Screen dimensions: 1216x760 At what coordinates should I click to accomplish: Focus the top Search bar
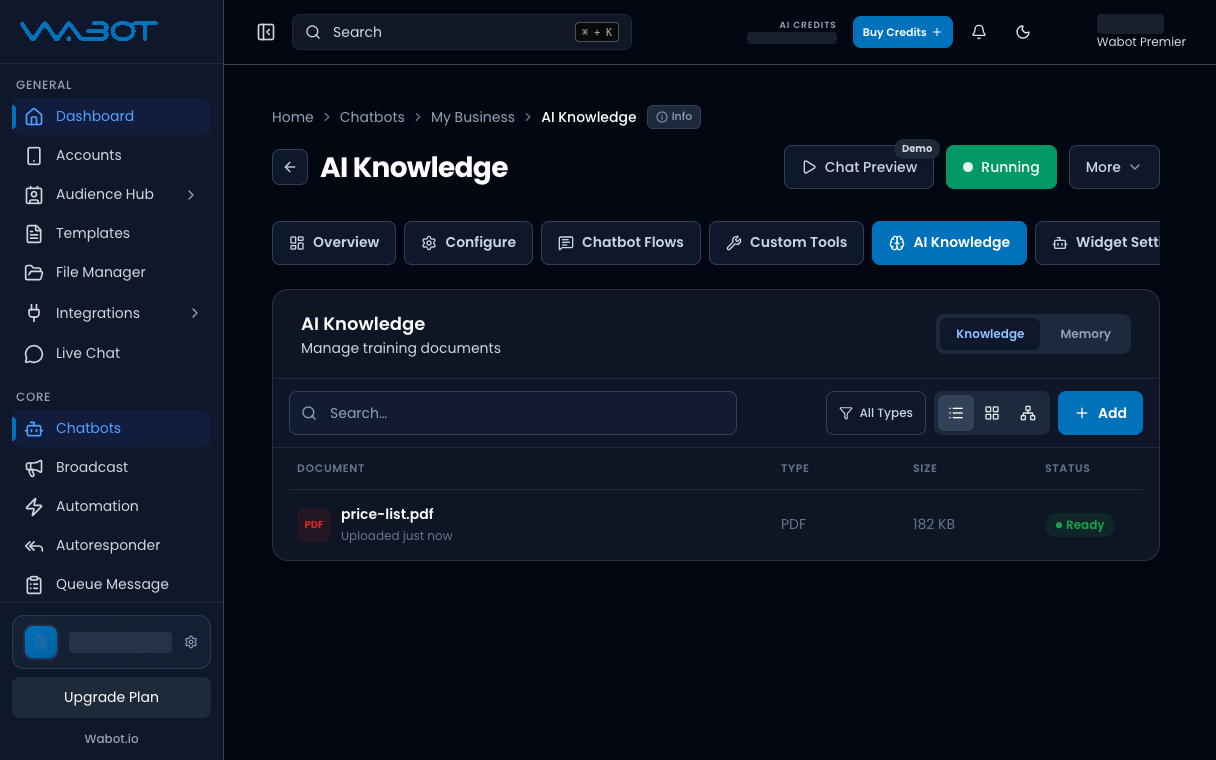[462, 32]
